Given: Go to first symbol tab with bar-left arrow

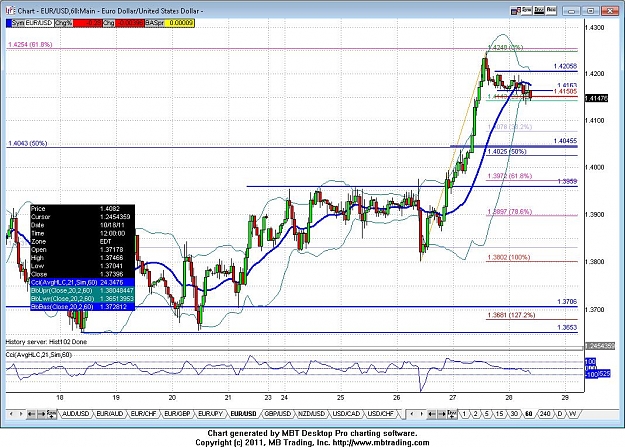Looking at the screenshot, I should pyautogui.click(x=31, y=414).
